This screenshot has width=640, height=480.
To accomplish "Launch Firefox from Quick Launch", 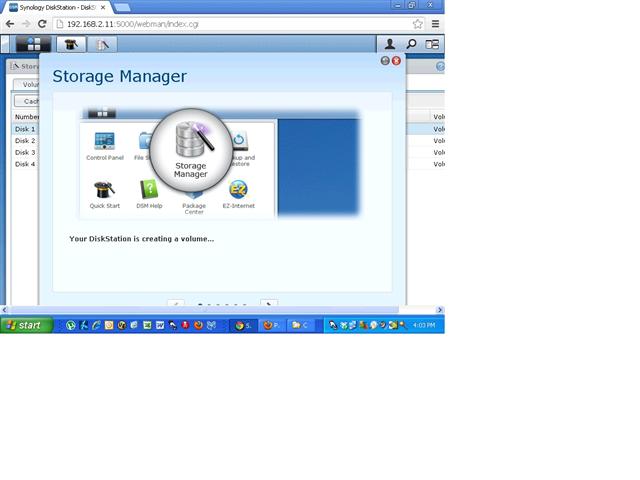I will [198, 325].
